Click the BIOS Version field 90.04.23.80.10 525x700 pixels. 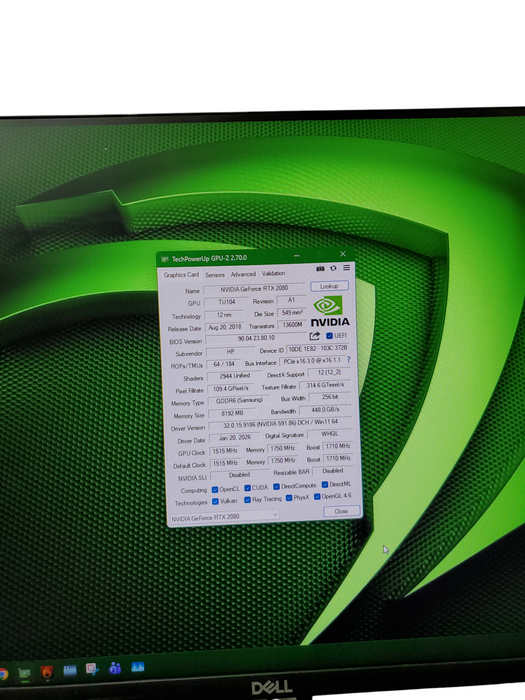pyautogui.click(x=256, y=338)
